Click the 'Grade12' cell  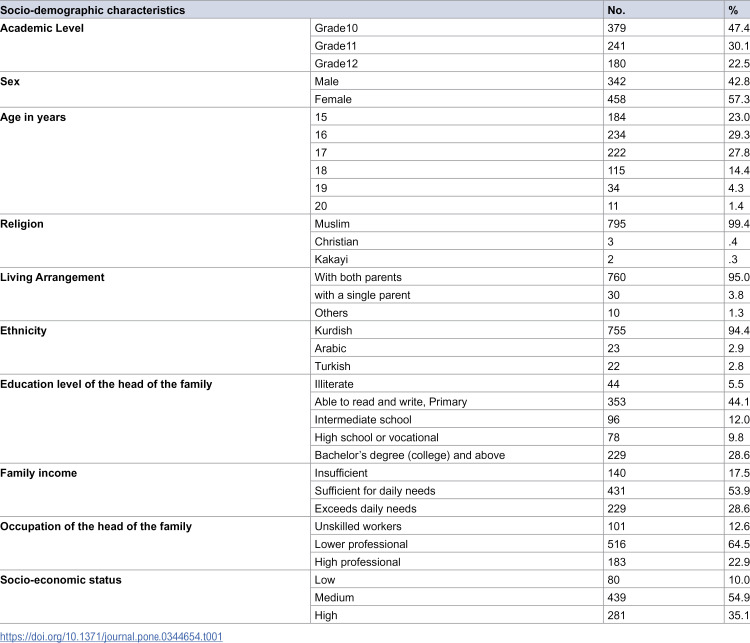pyautogui.click(x=336, y=64)
